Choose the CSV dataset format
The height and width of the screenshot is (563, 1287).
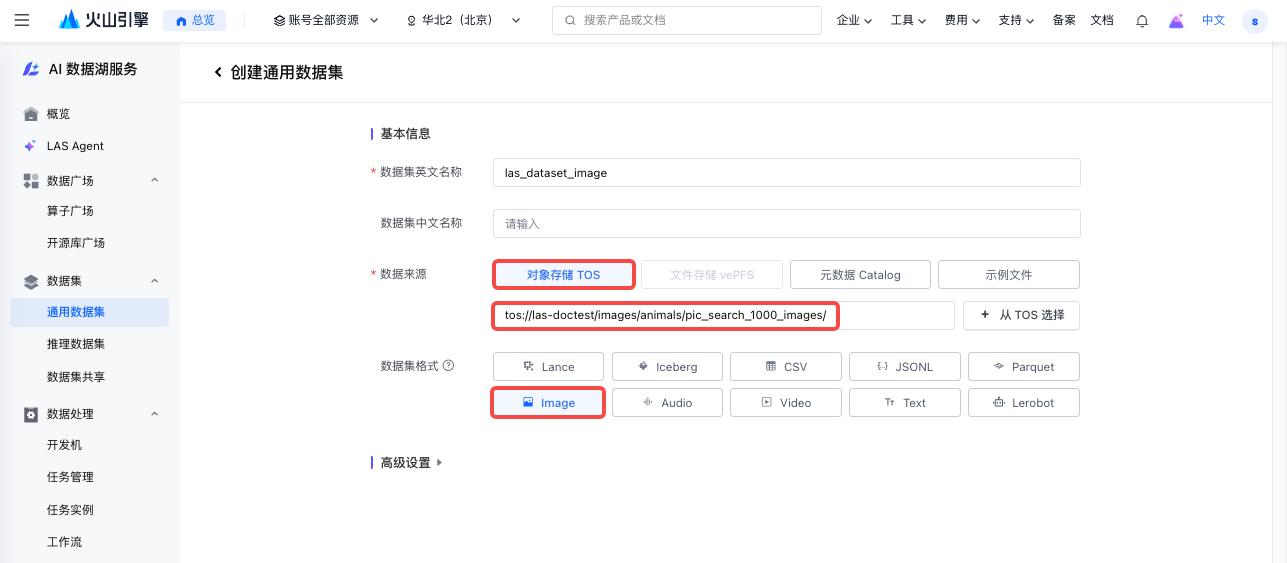[x=786, y=366]
